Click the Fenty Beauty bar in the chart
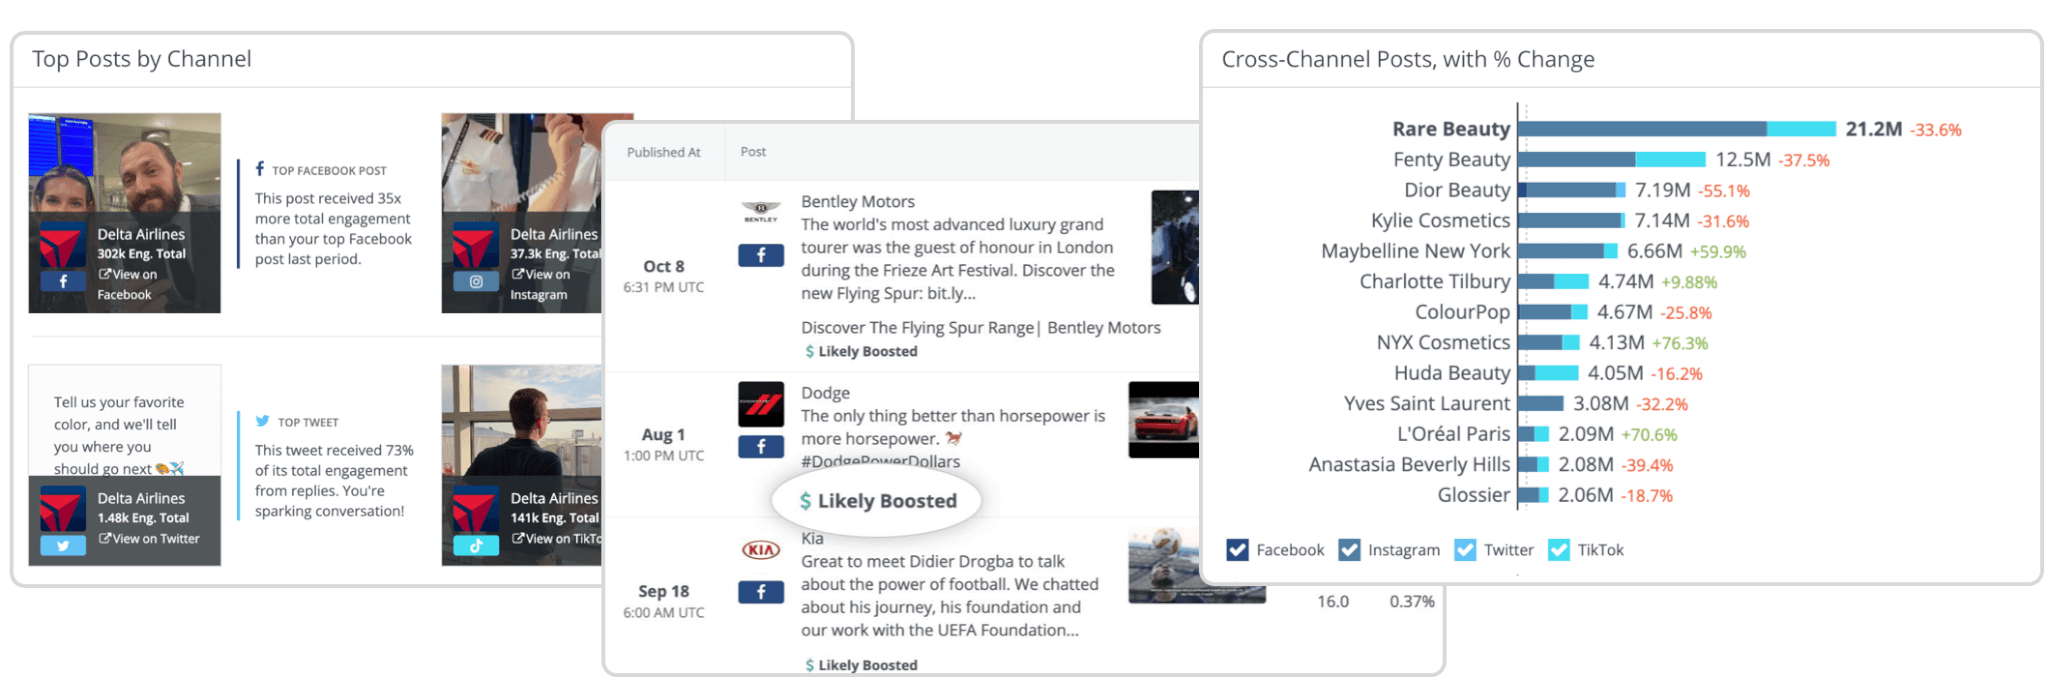 pos(1612,159)
